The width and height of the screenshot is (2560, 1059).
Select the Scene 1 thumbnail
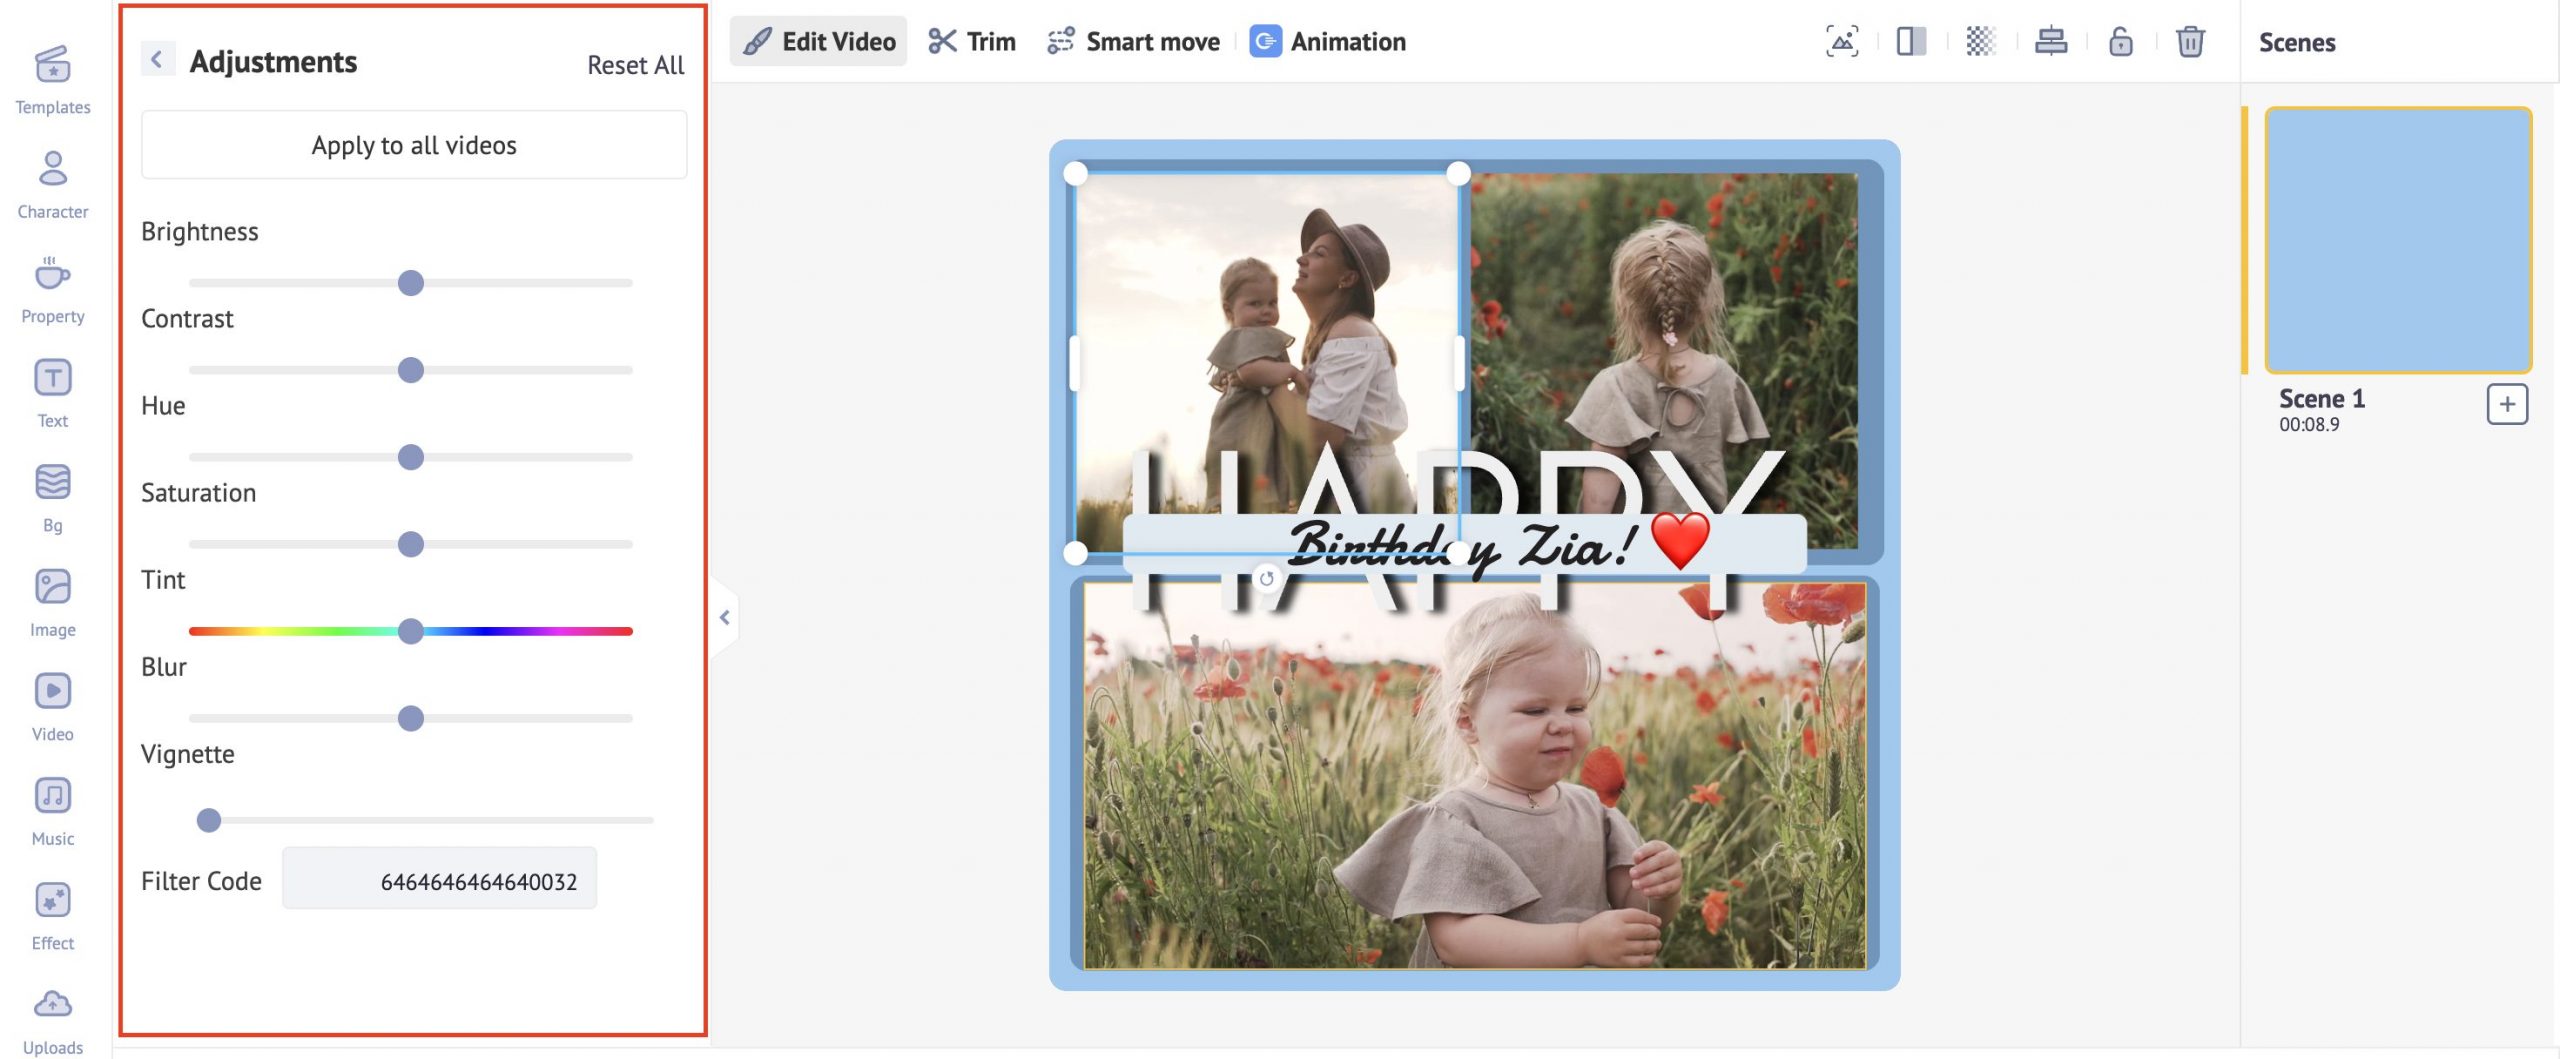tap(2398, 240)
